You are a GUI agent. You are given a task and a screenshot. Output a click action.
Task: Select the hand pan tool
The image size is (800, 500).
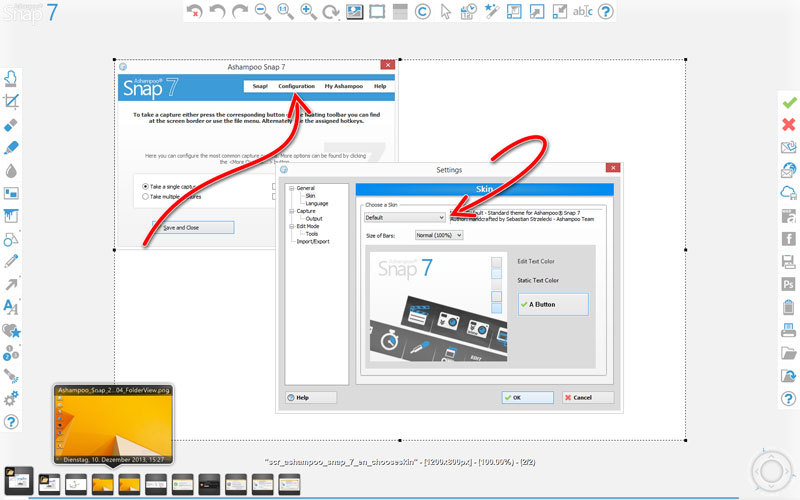click(11, 78)
